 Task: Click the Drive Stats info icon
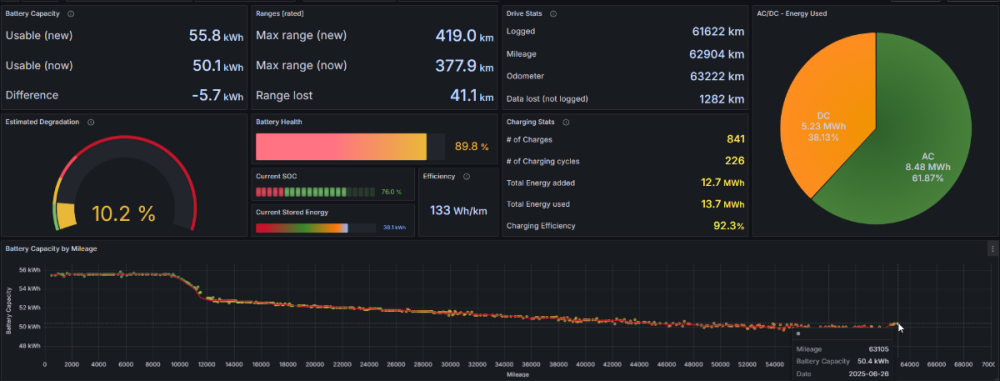[554, 13]
